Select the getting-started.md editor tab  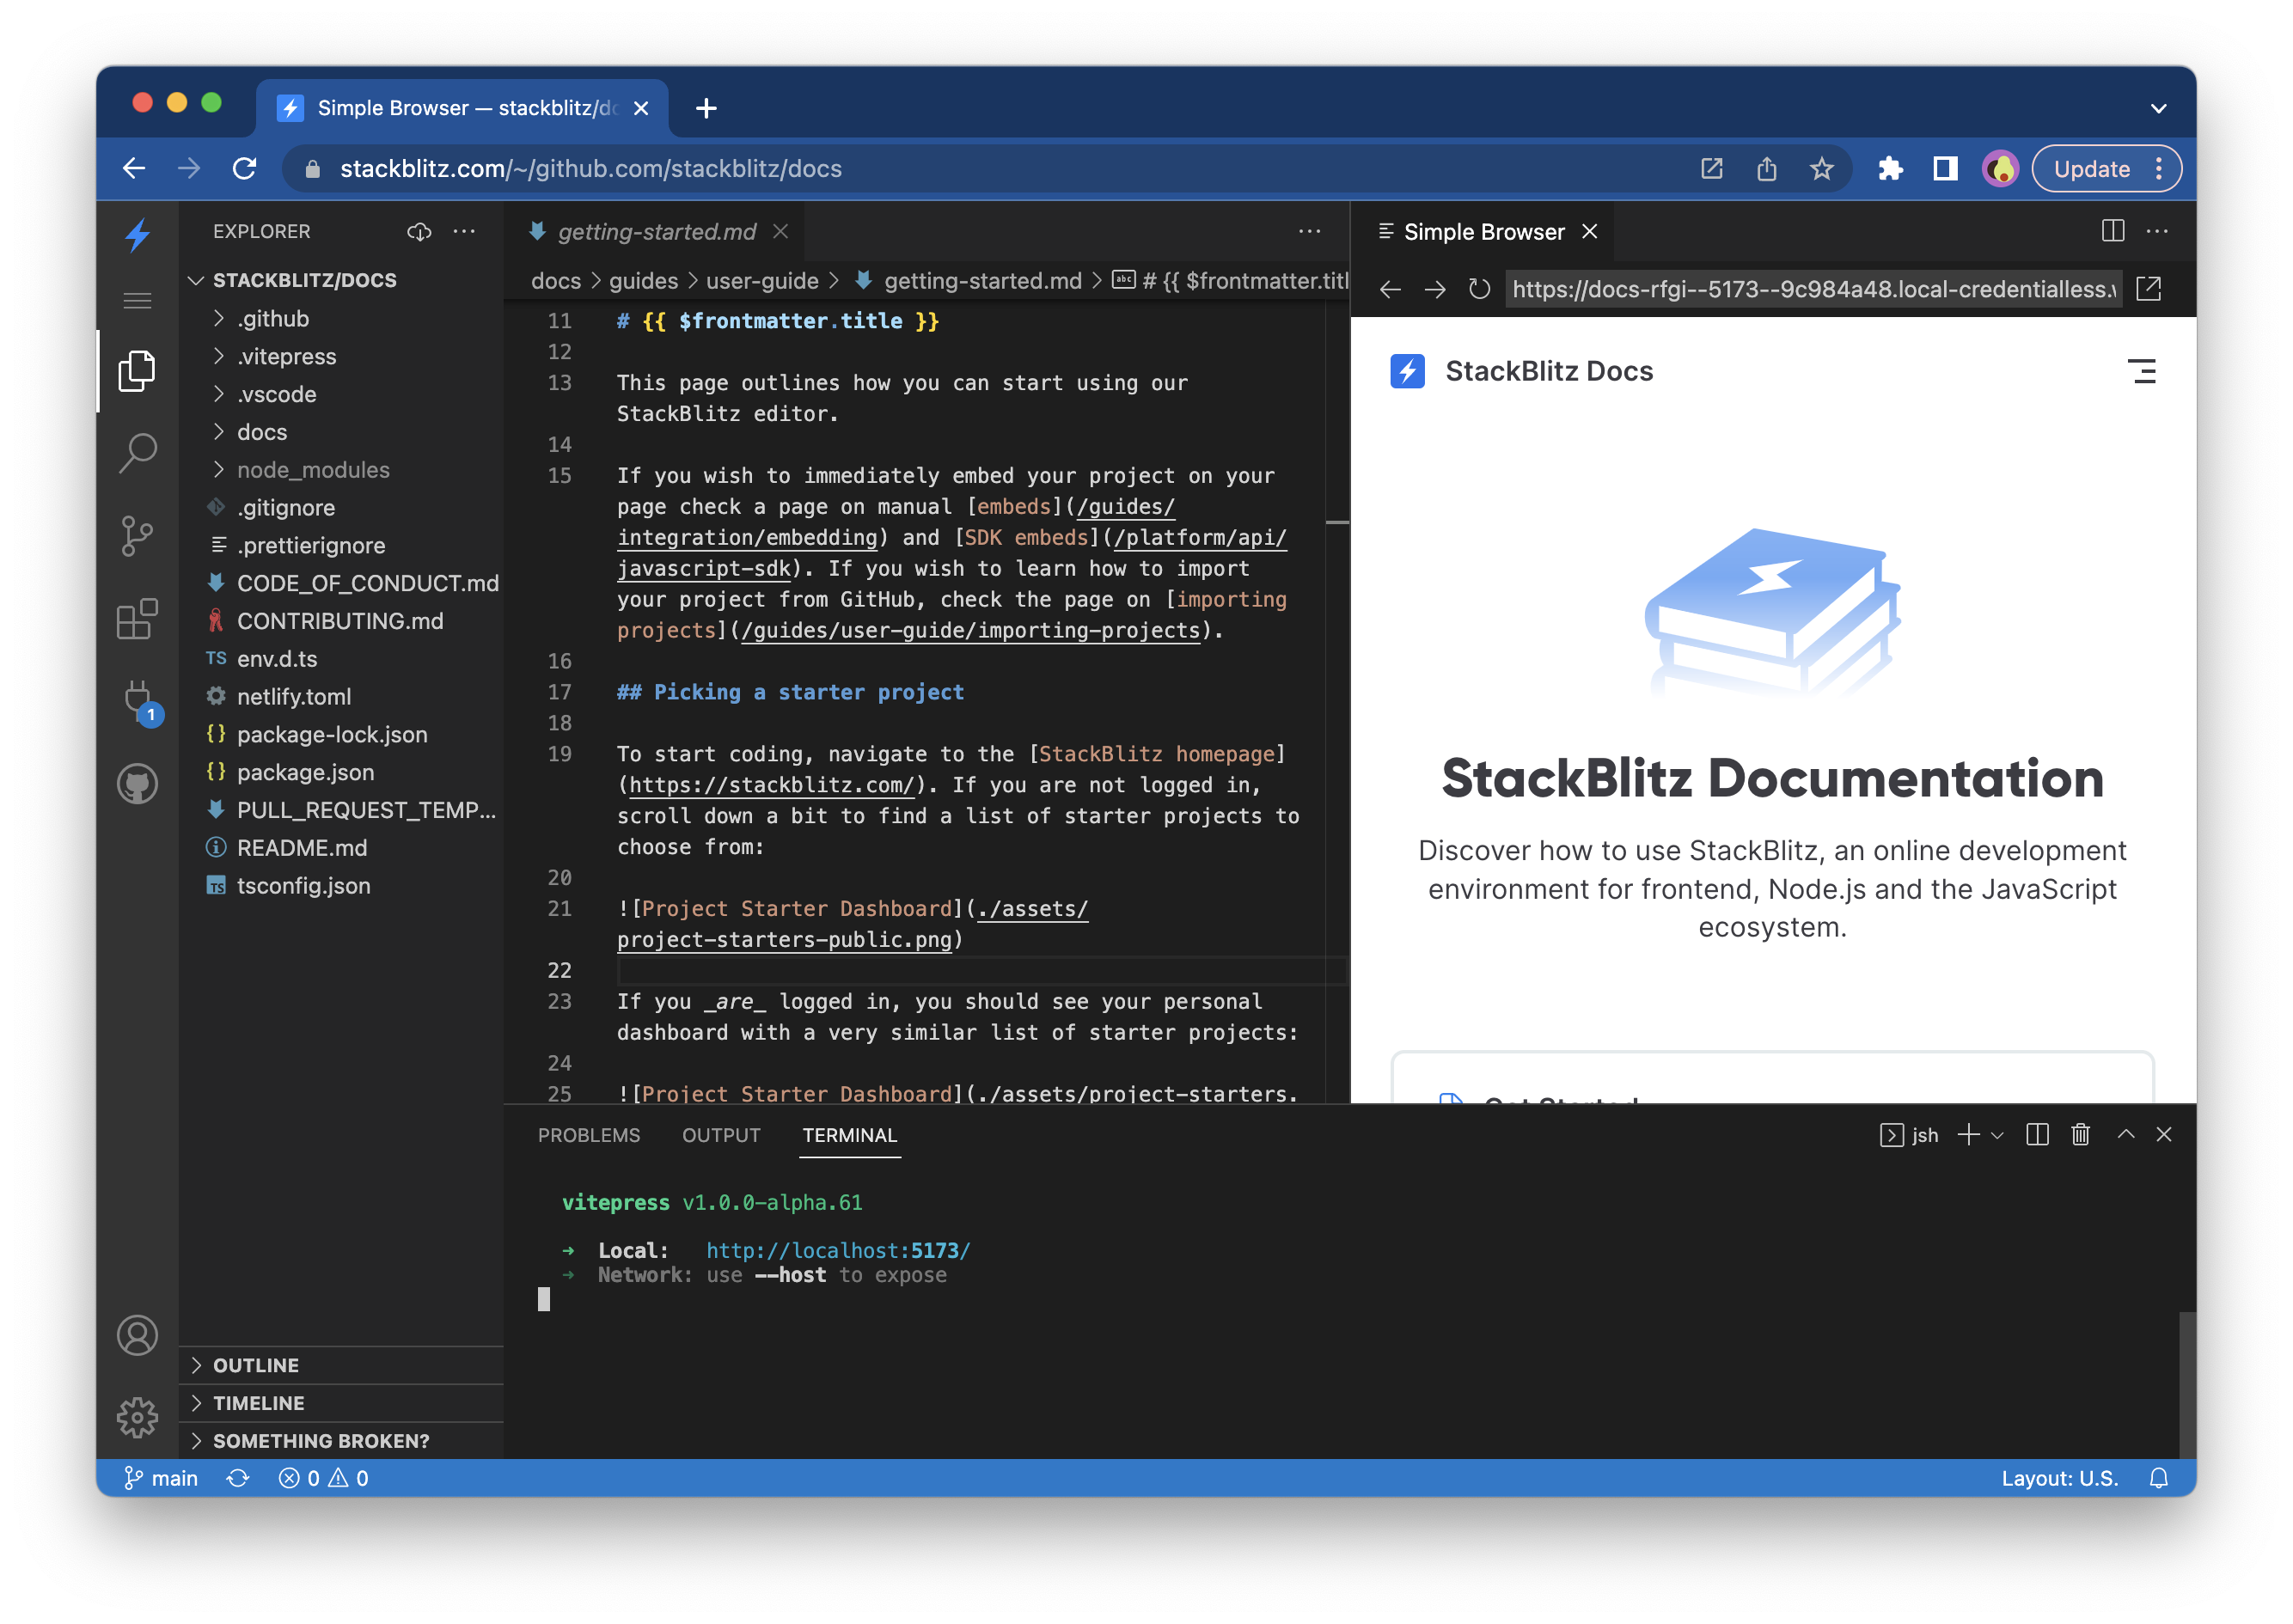coord(656,232)
